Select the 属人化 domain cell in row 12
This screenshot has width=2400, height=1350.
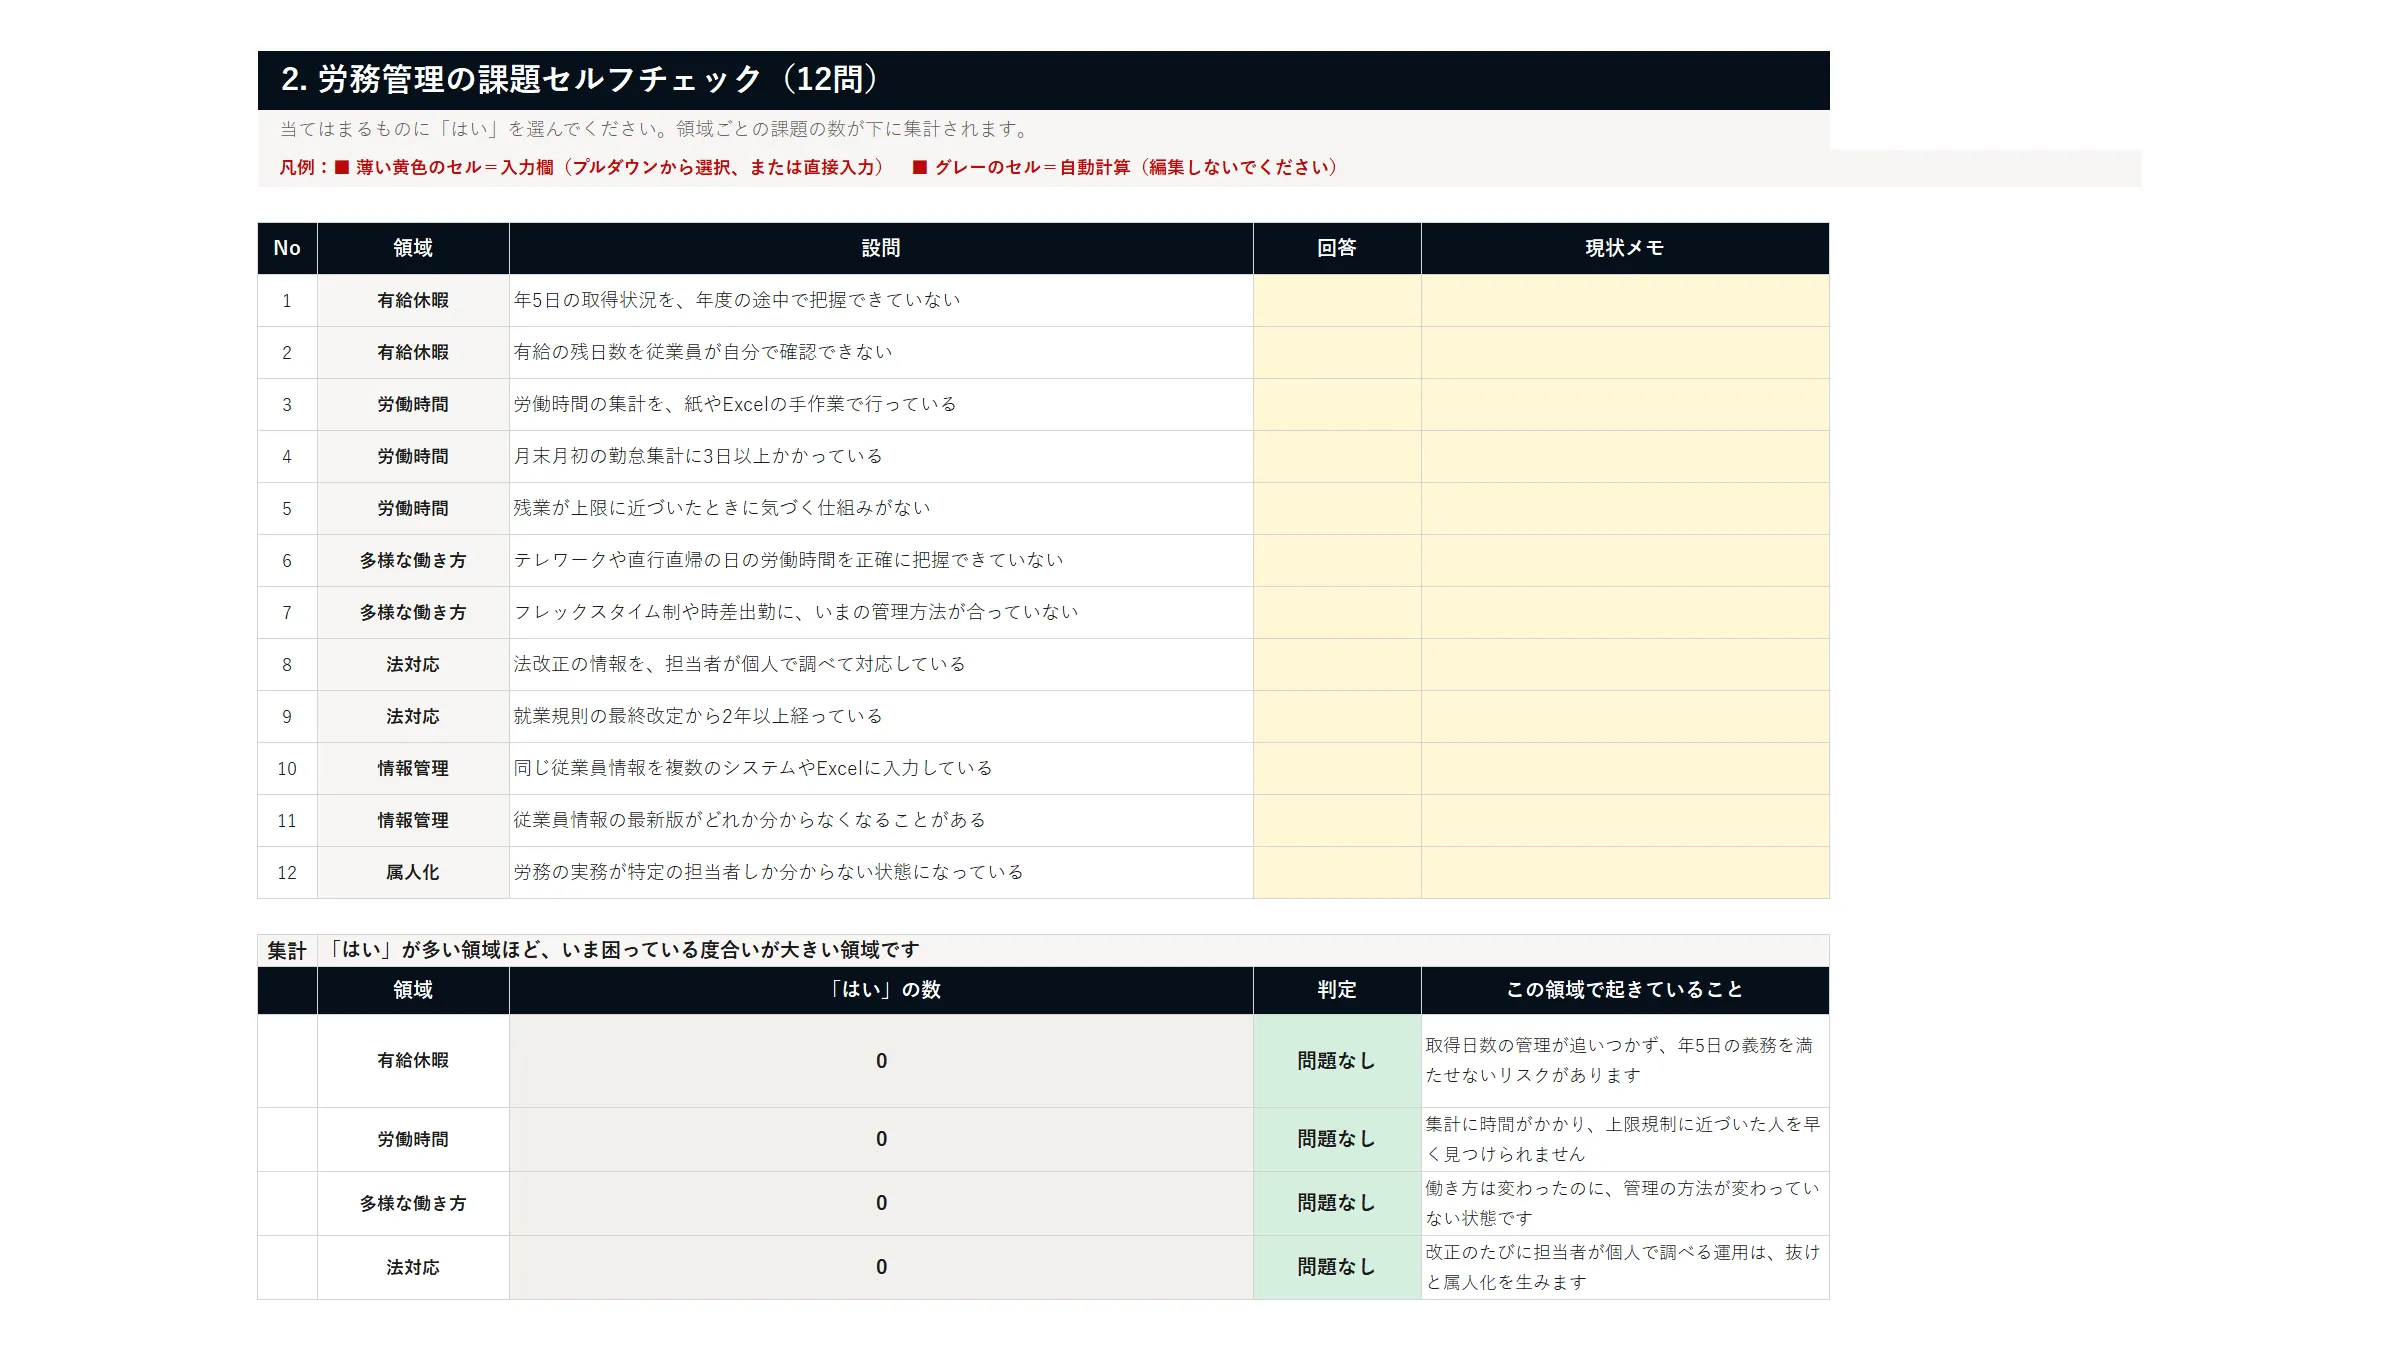(x=413, y=872)
